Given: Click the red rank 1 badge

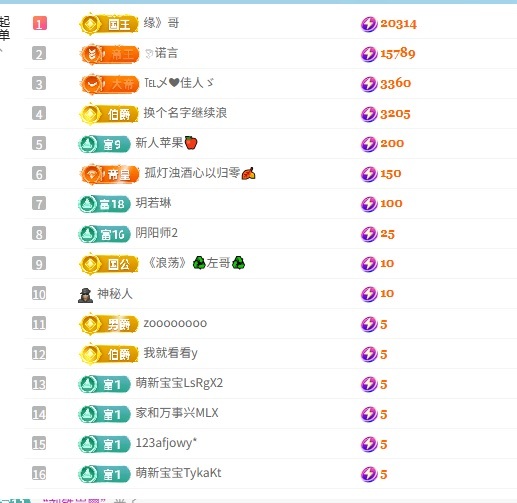Looking at the screenshot, I should (40, 23).
